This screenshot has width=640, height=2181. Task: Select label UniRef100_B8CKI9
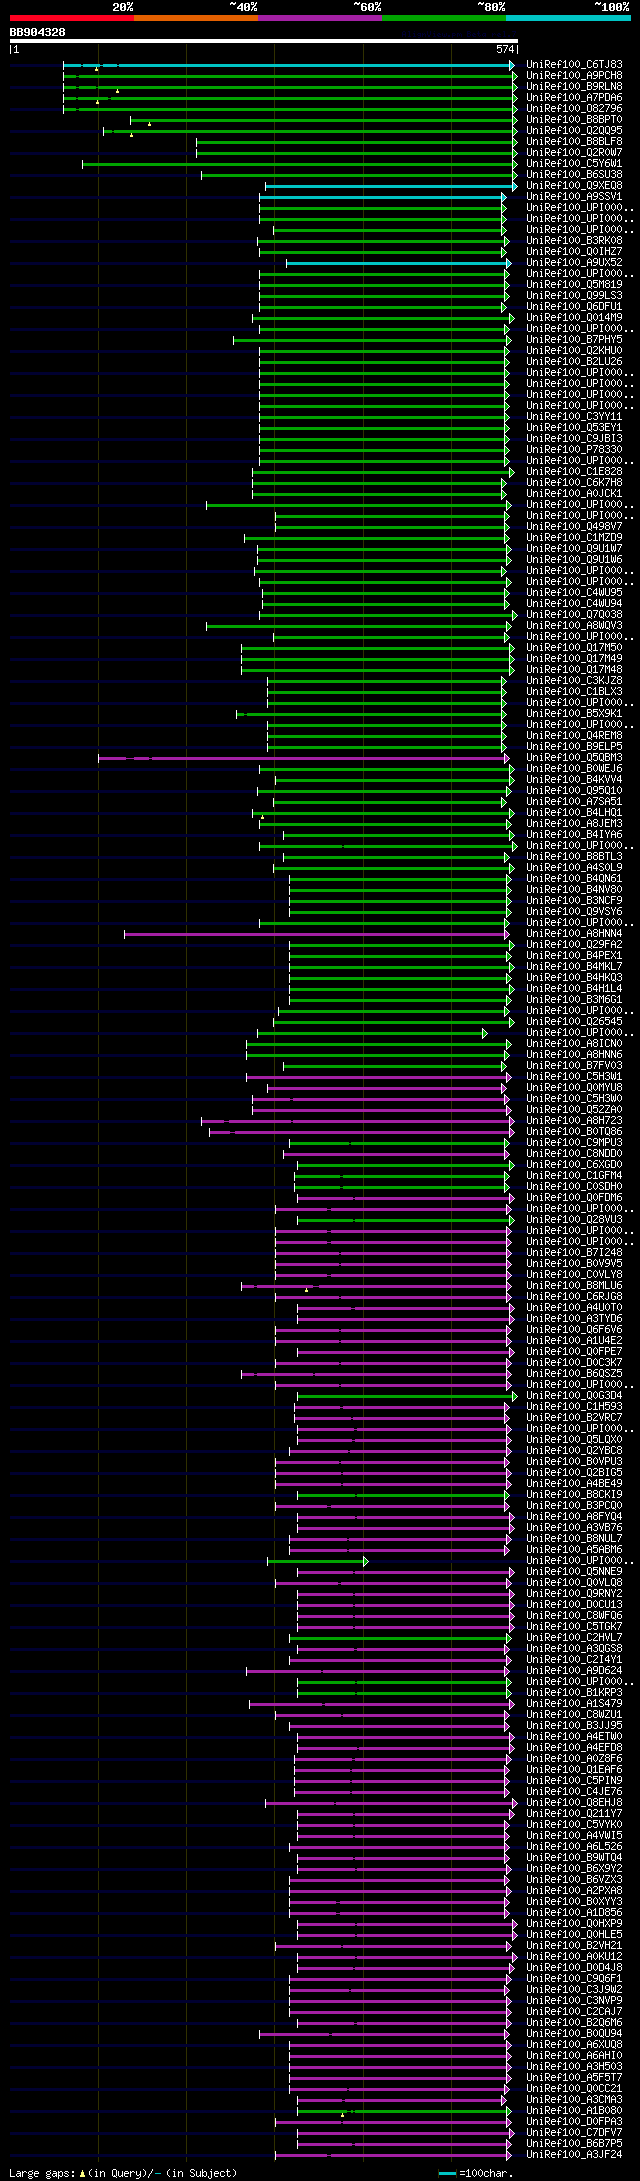(574, 1494)
